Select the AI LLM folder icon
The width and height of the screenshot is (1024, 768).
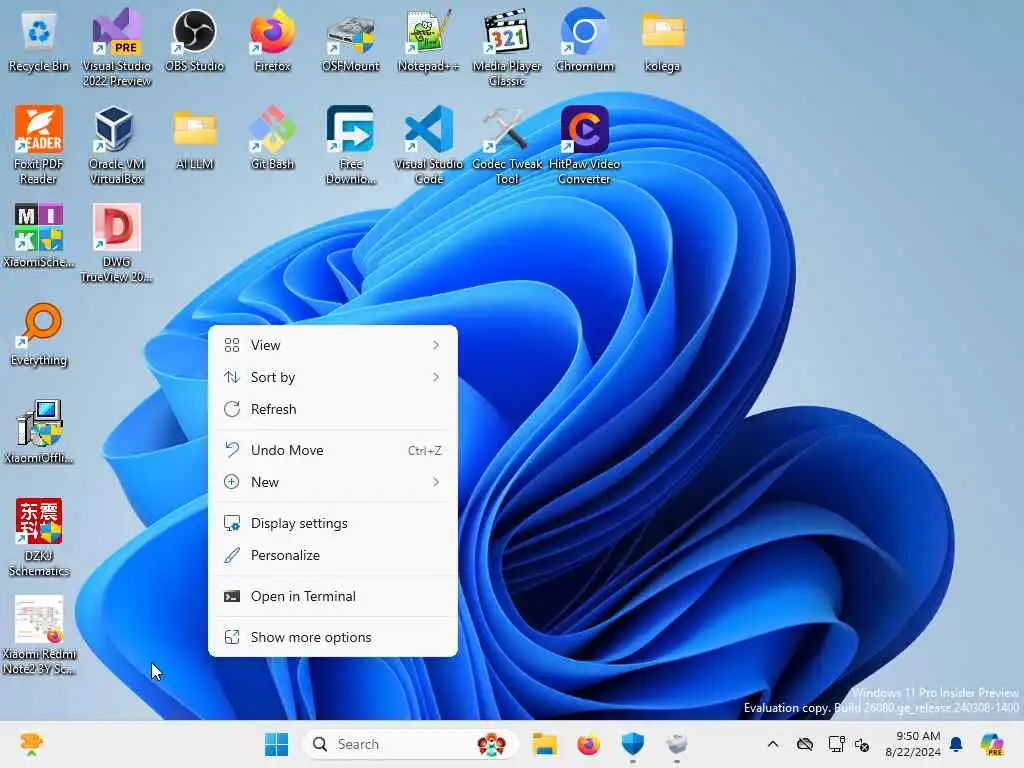click(x=195, y=138)
